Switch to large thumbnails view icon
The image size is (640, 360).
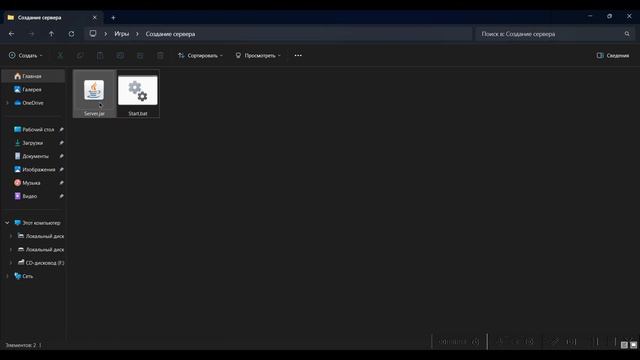pyautogui.click(x=633, y=345)
